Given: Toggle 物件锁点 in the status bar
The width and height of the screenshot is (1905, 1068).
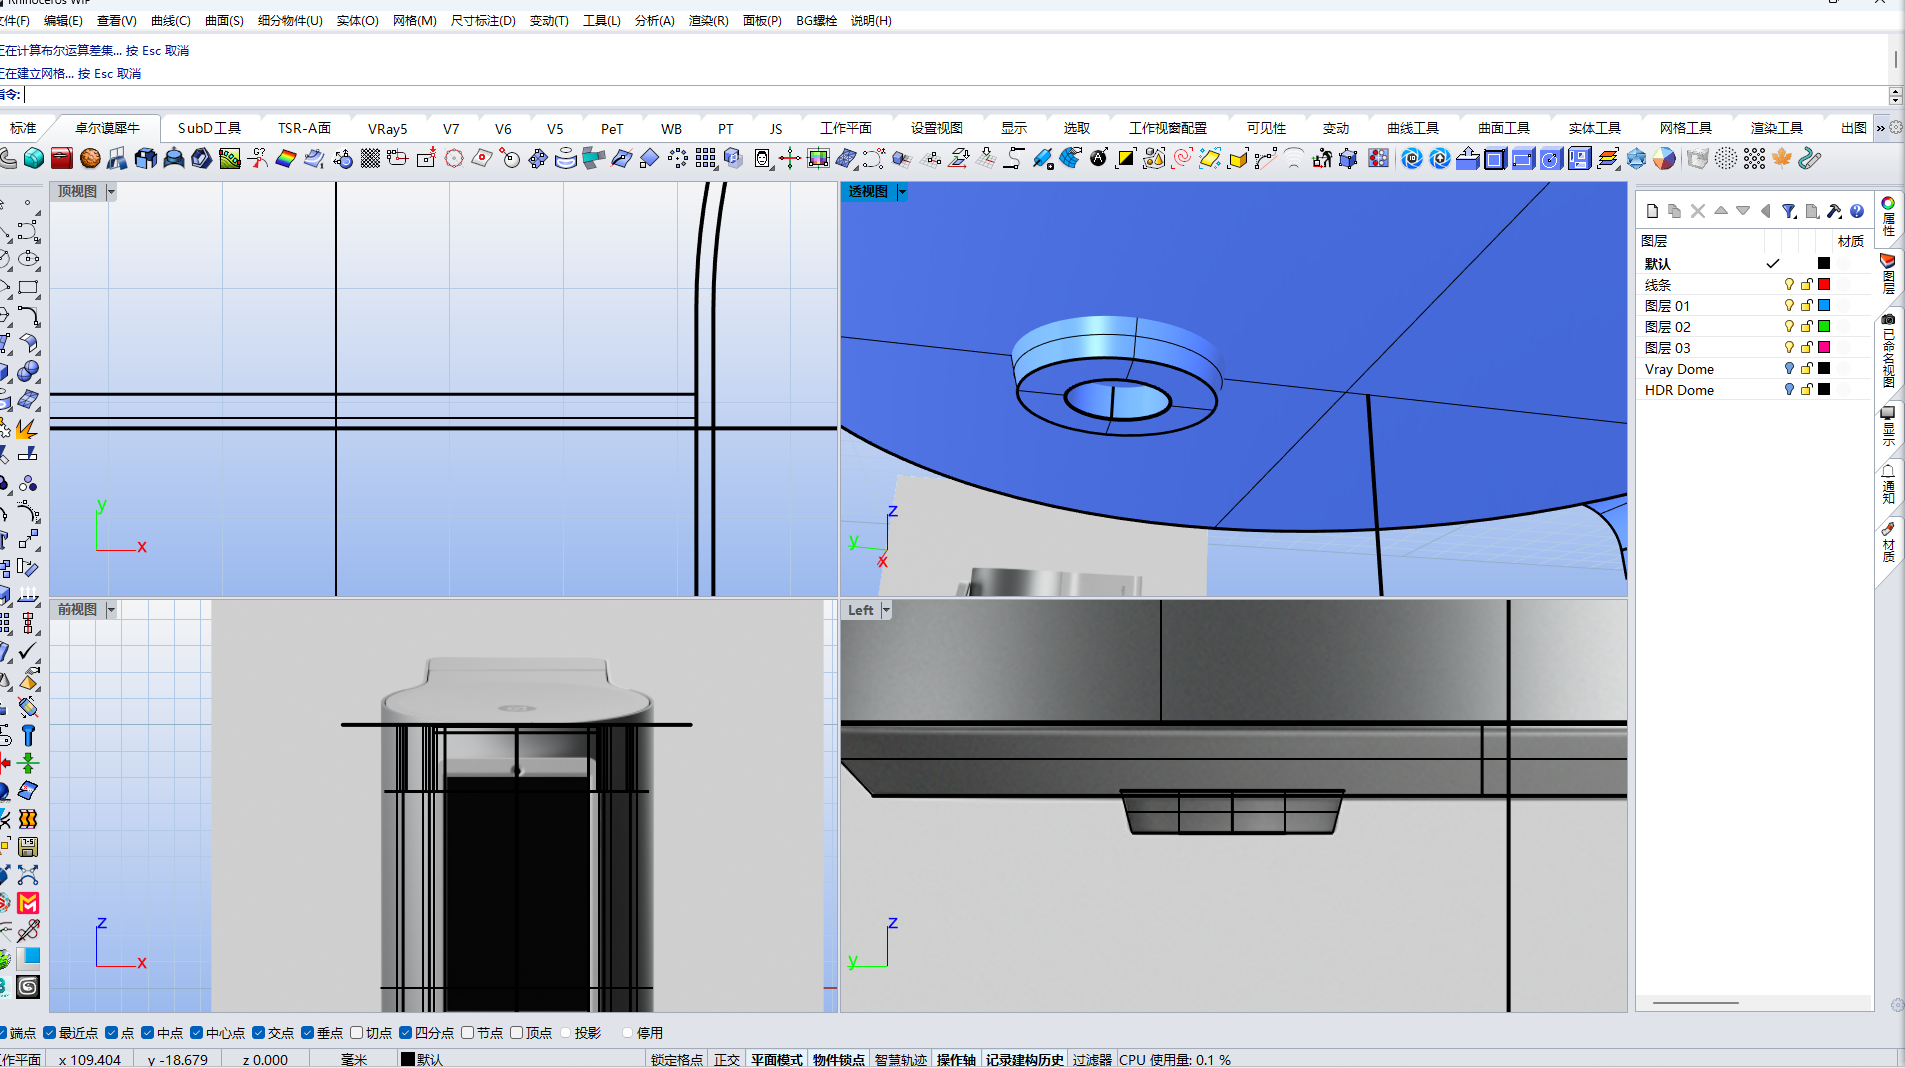Looking at the screenshot, I should tap(839, 1060).
